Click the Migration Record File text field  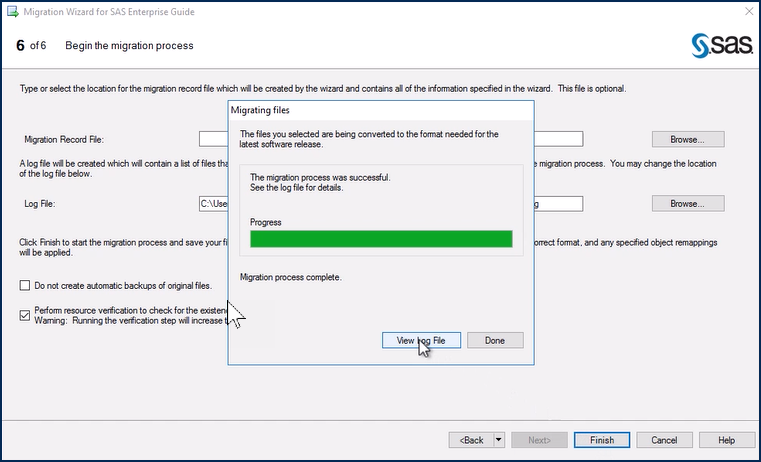213,140
